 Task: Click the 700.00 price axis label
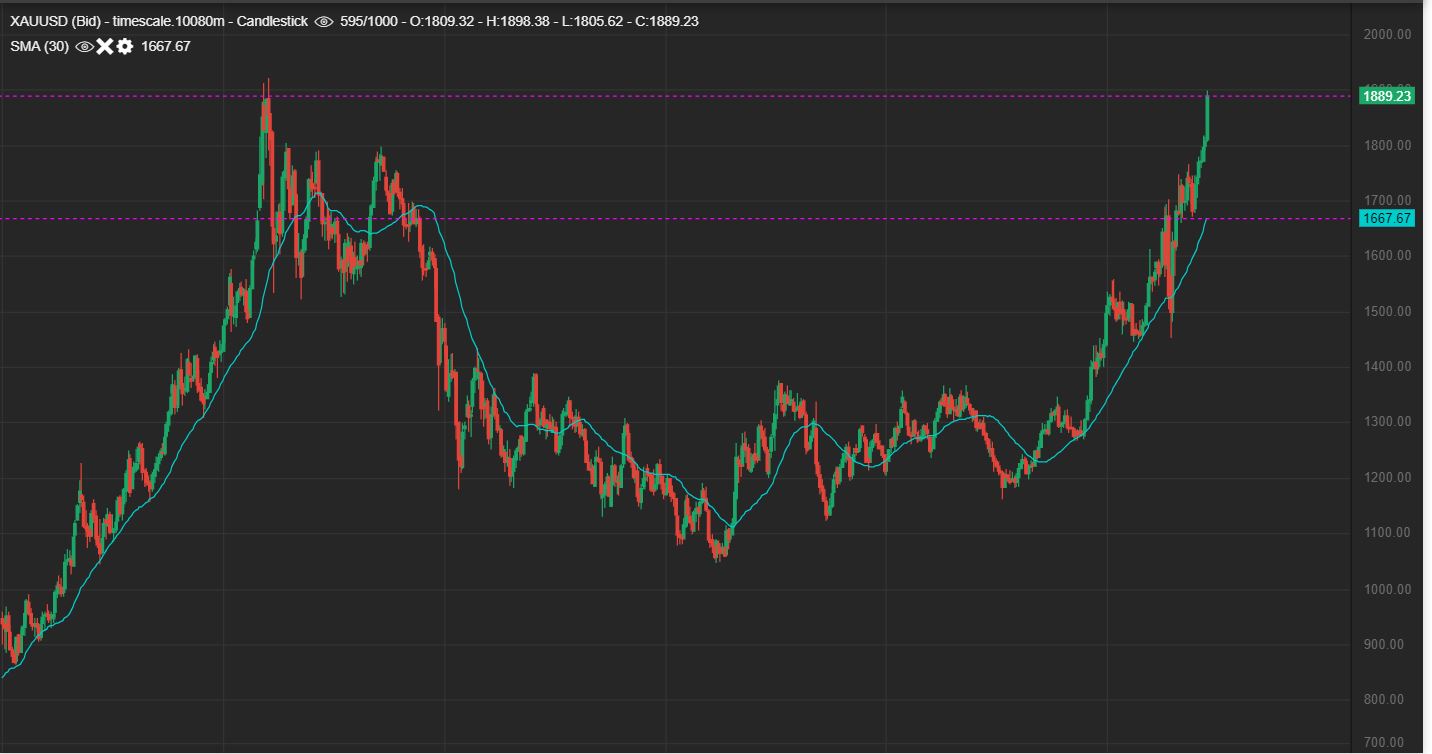click(1387, 742)
